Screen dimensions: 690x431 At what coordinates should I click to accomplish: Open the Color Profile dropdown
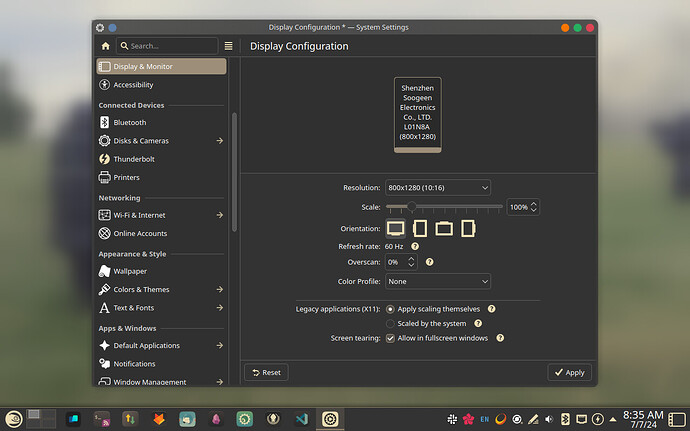tap(438, 282)
